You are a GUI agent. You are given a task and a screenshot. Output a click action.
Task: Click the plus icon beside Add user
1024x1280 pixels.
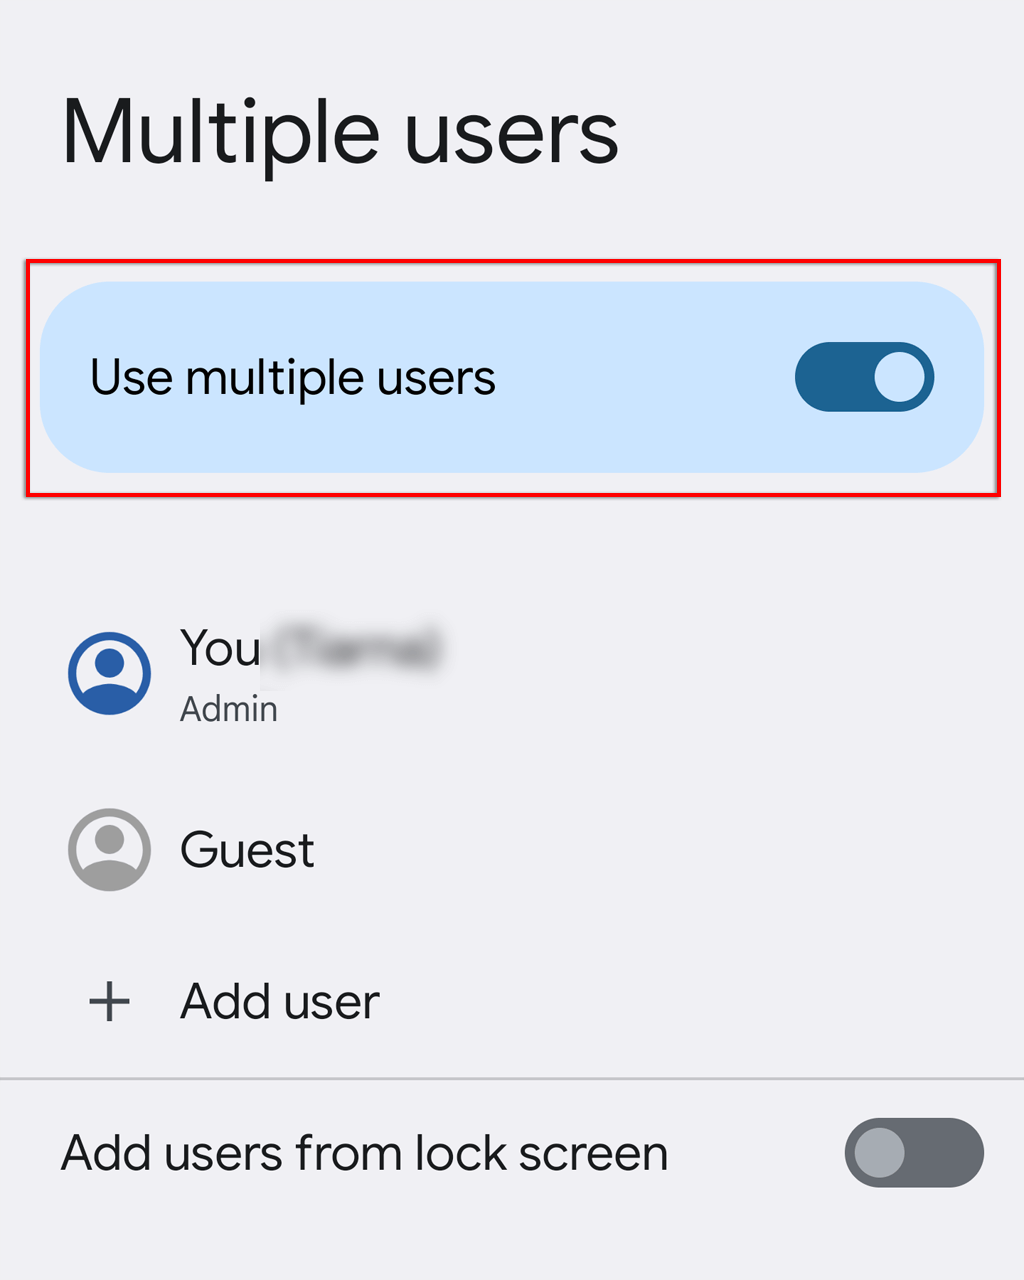point(109,1001)
